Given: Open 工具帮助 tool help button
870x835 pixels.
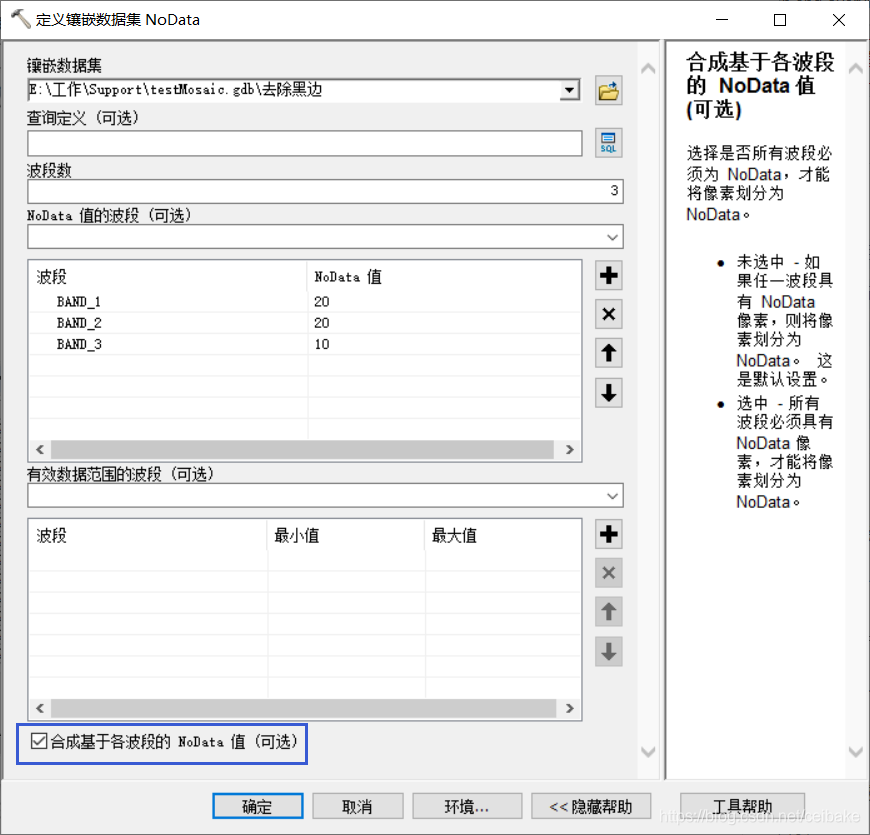Looking at the screenshot, I should coord(742,806).
